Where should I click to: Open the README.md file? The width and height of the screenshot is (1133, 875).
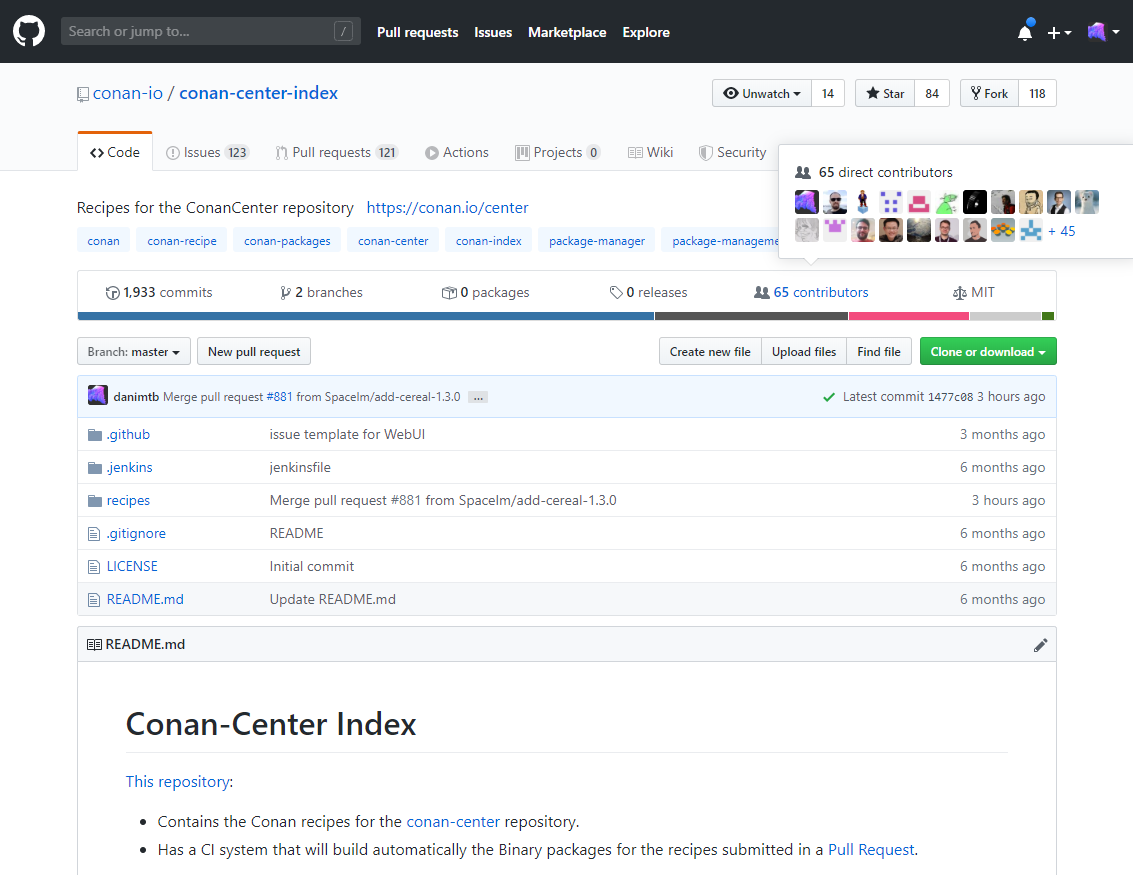click(x=145, y=600)
